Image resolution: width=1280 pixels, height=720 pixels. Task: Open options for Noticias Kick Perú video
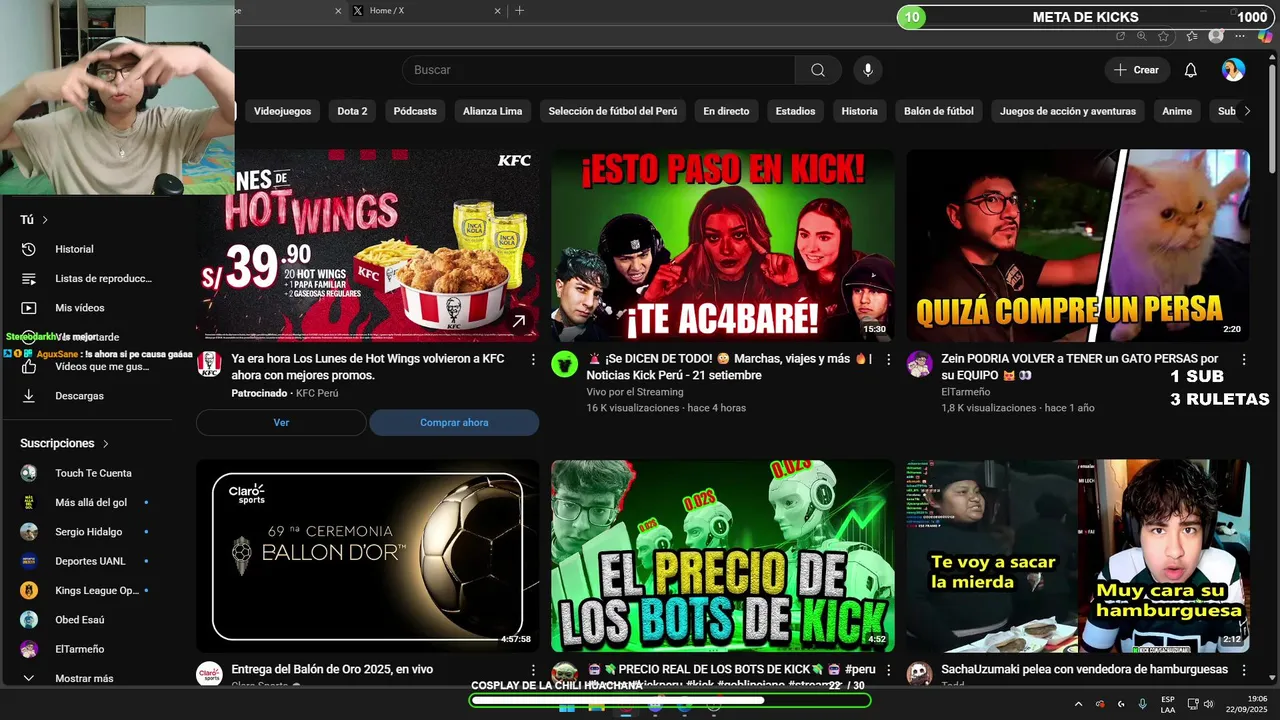(888, 359)
